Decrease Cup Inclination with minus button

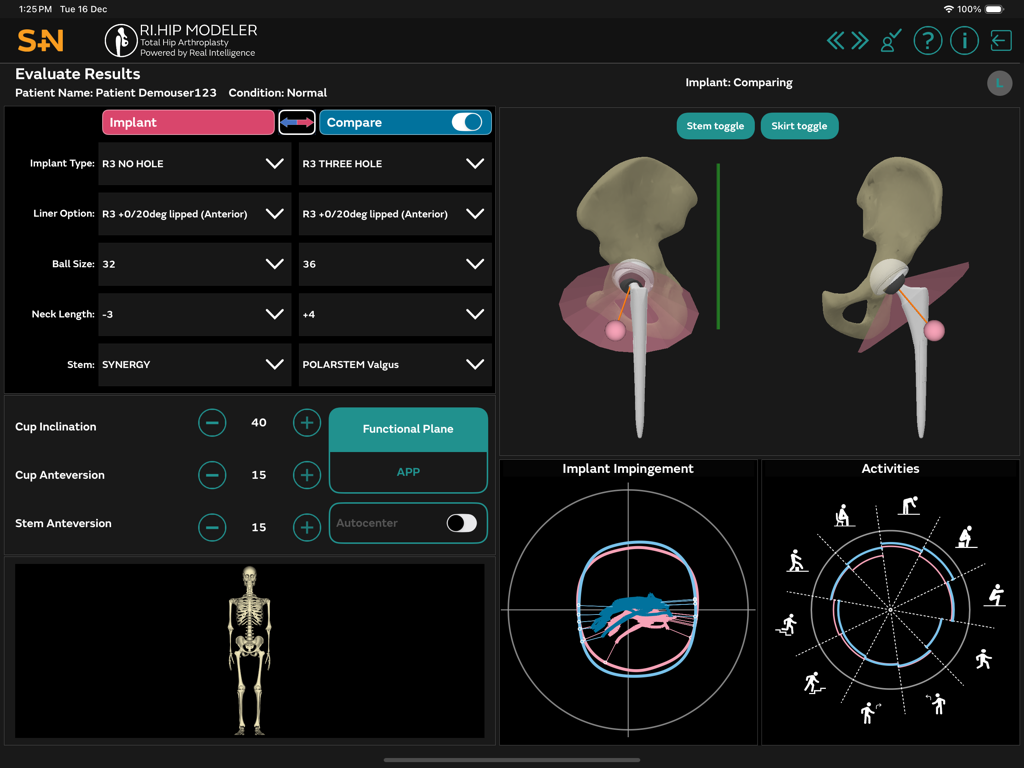(212, 423)
